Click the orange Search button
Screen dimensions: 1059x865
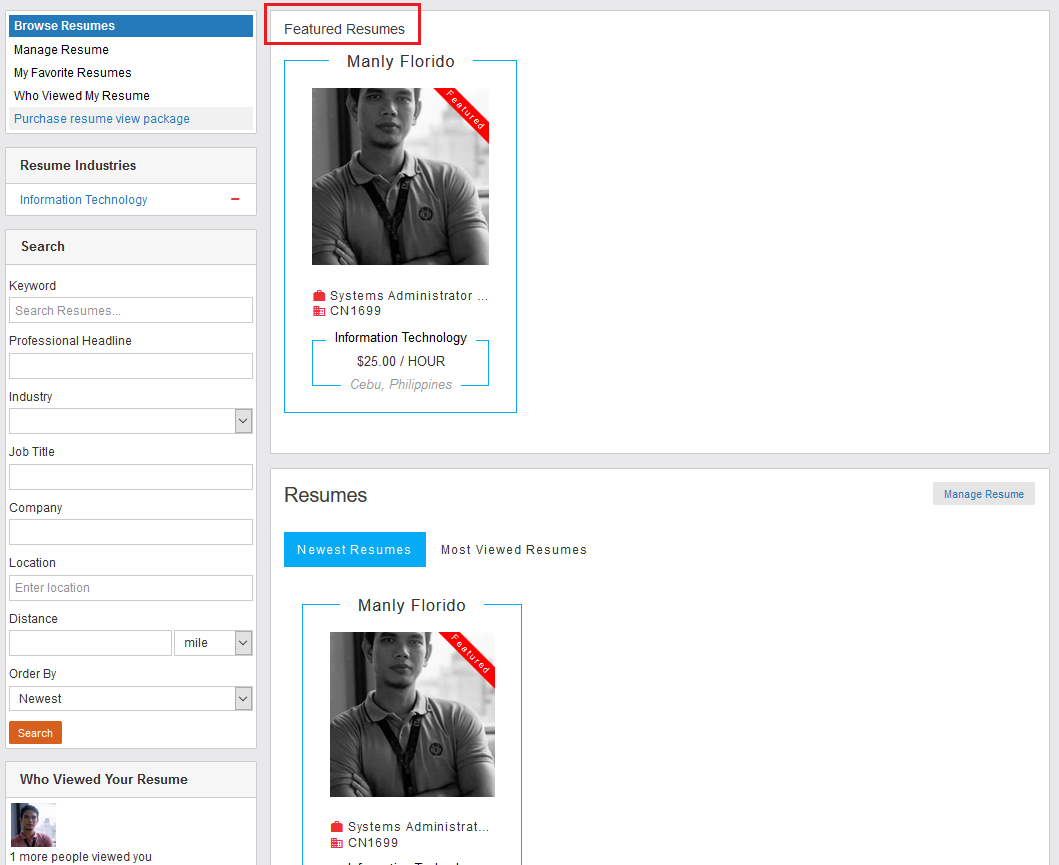tap(35, 733)
